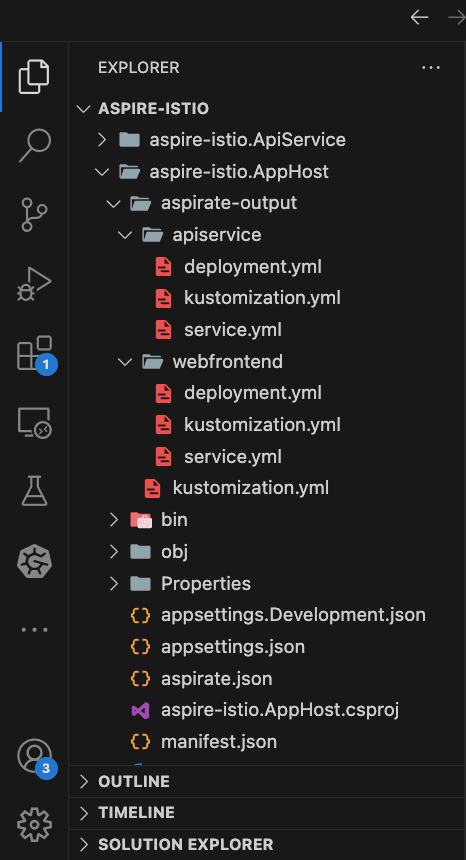Open Explorer views and more actions menu
The width and height of the screenshot is (466, 860).
(x=431, y=67)
